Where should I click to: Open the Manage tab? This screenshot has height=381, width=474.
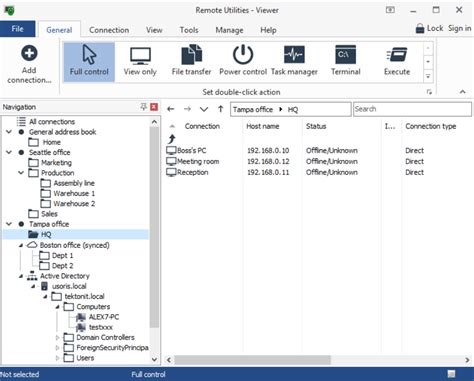[x=229, y=30]
